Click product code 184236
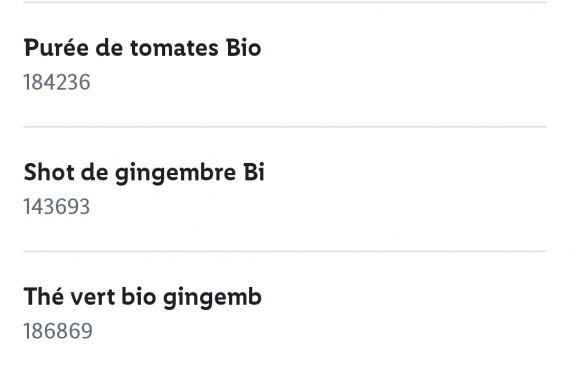Image resolution: width=570 pixels, height=366 pixels. pyautogui.click(x=57, y=82)
